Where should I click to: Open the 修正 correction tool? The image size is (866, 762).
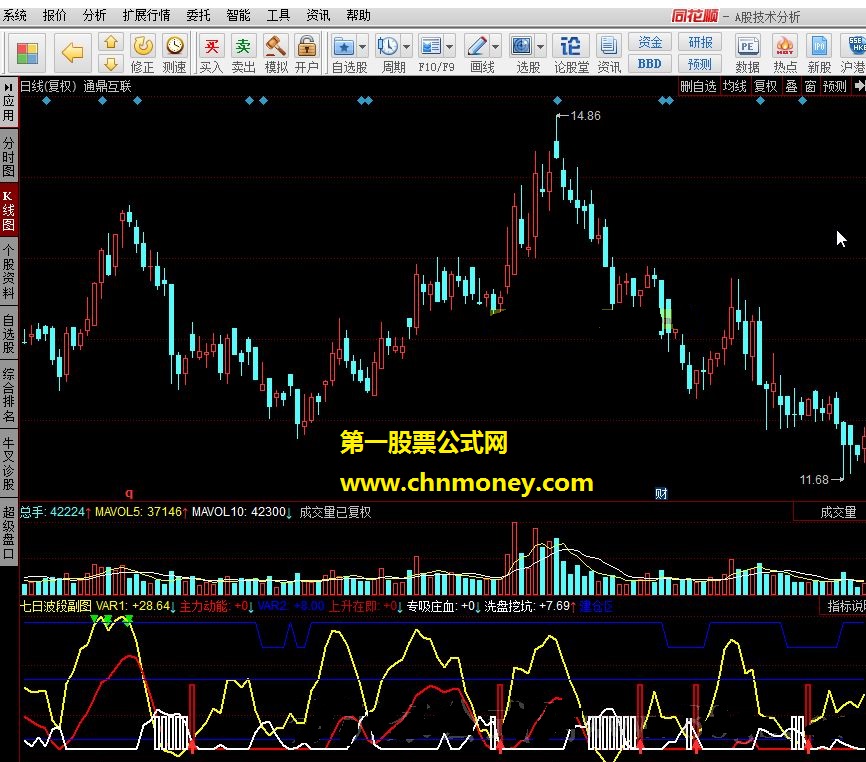point(142,54)
